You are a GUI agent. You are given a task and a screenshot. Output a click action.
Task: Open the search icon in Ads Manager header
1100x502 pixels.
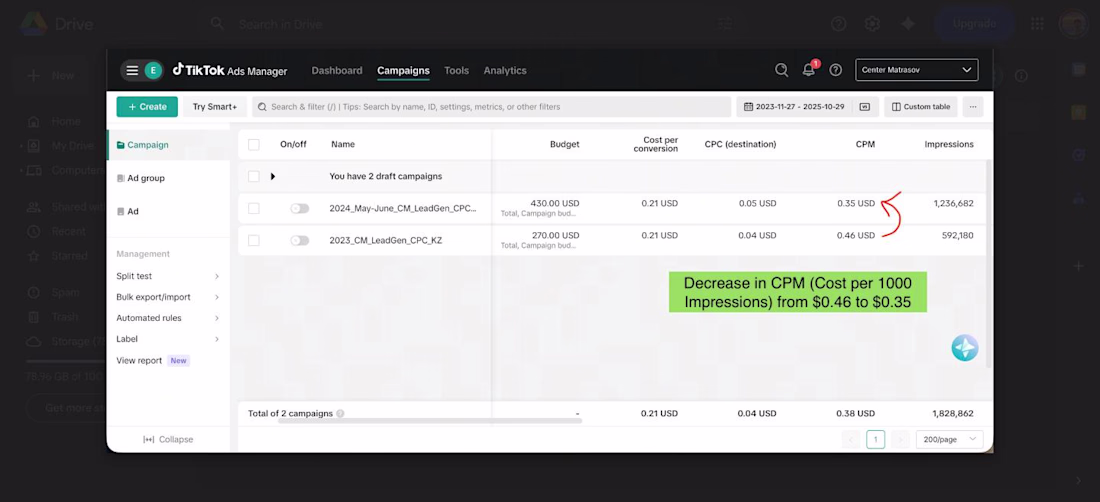[x=781, y=70]
